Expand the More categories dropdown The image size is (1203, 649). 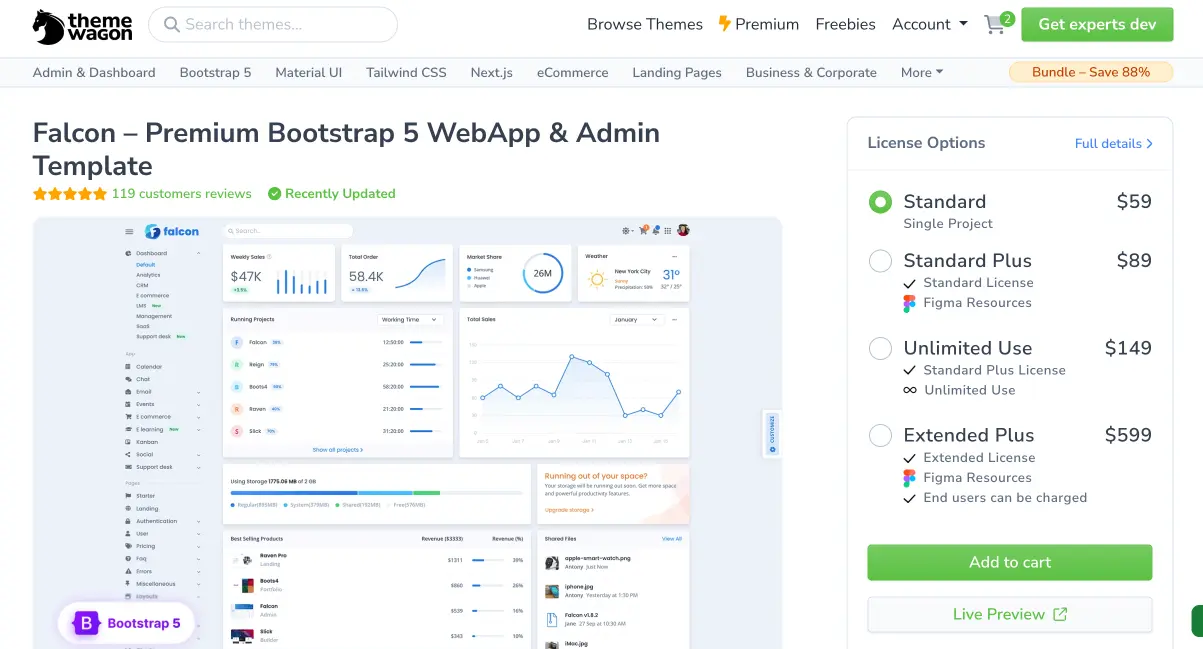pos(922,72)
